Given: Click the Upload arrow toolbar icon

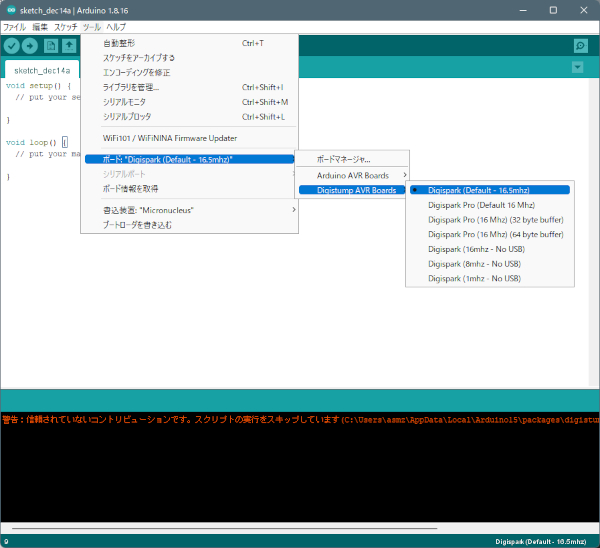Looking at the screenshot, I should [x=29, y=46].
